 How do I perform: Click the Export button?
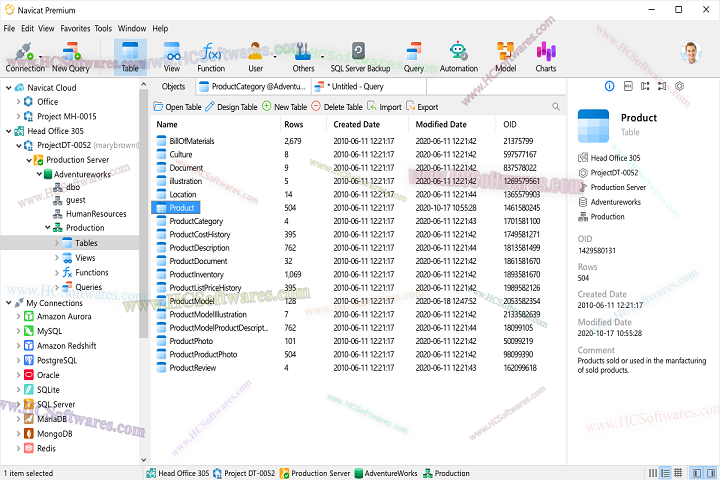click(x=422, y=107)
